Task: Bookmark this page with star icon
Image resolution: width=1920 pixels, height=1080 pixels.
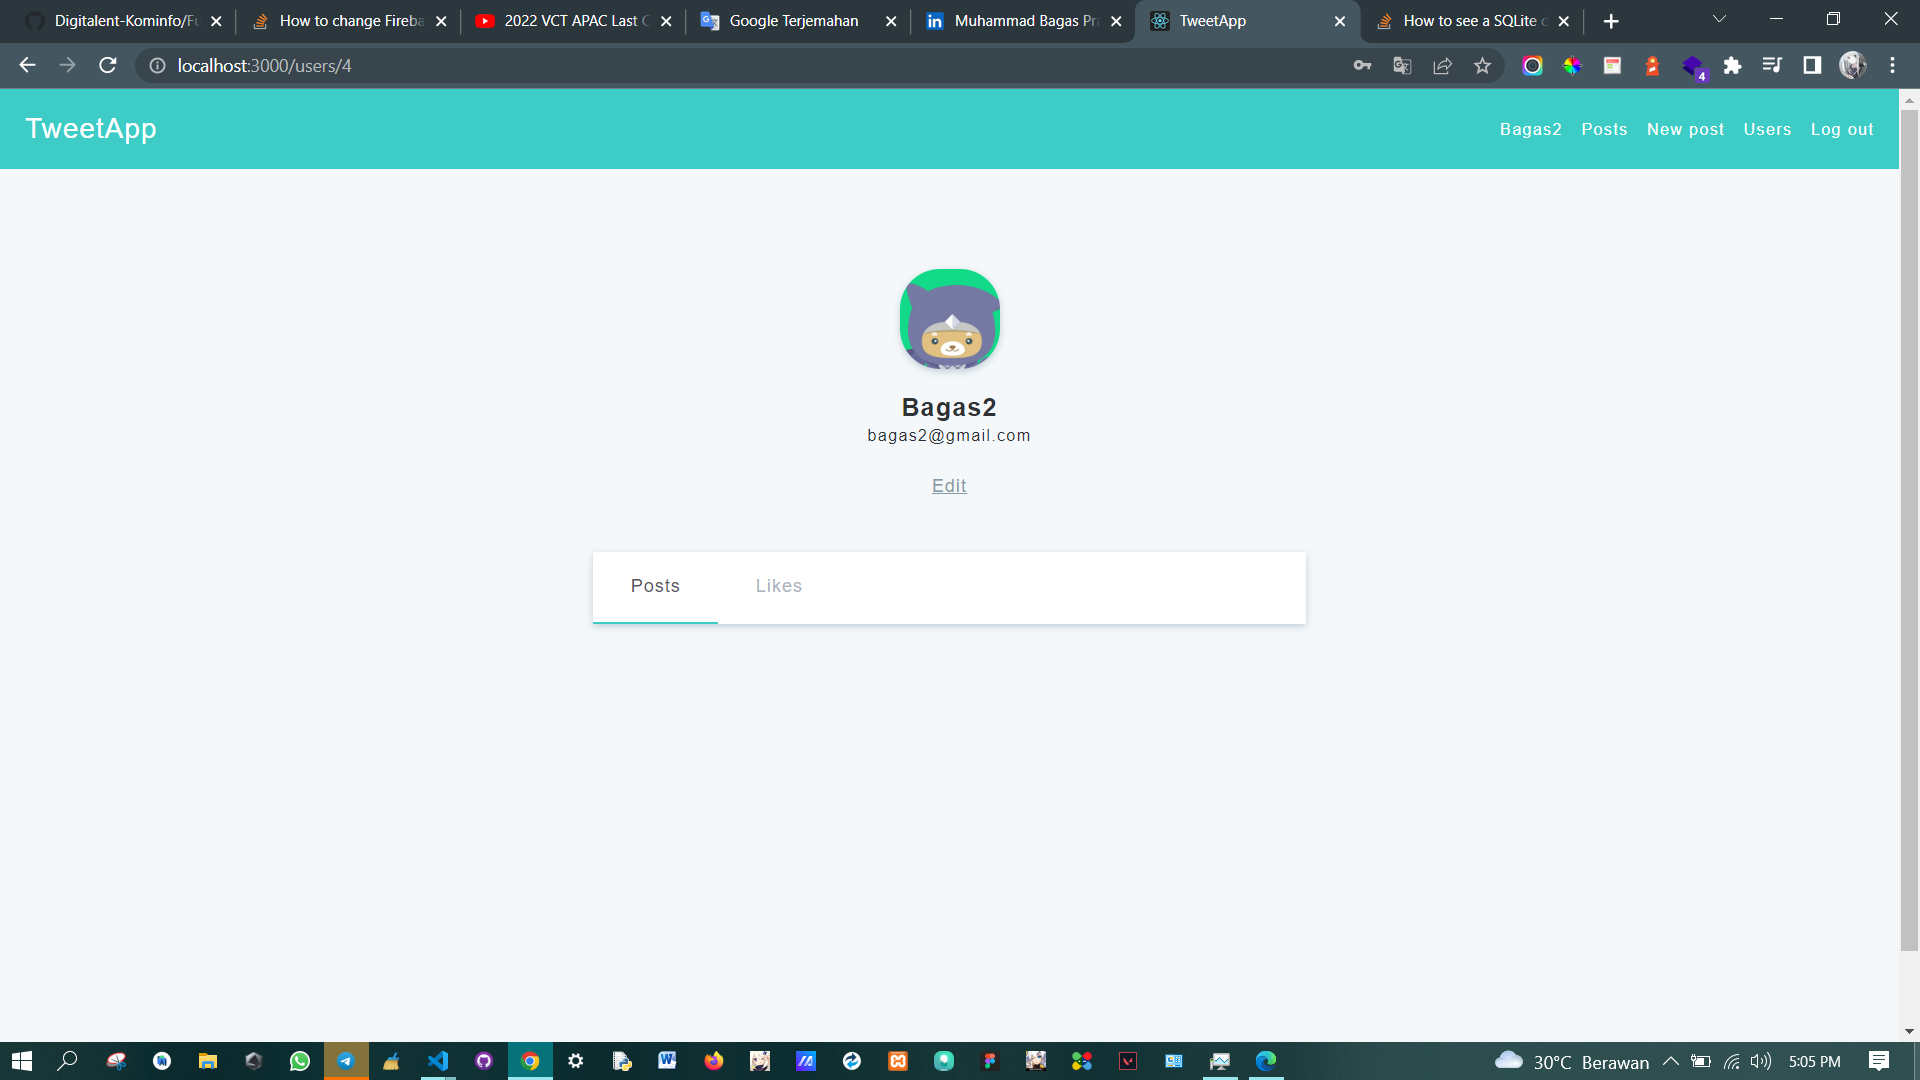Action: [x=1482, y=66]
